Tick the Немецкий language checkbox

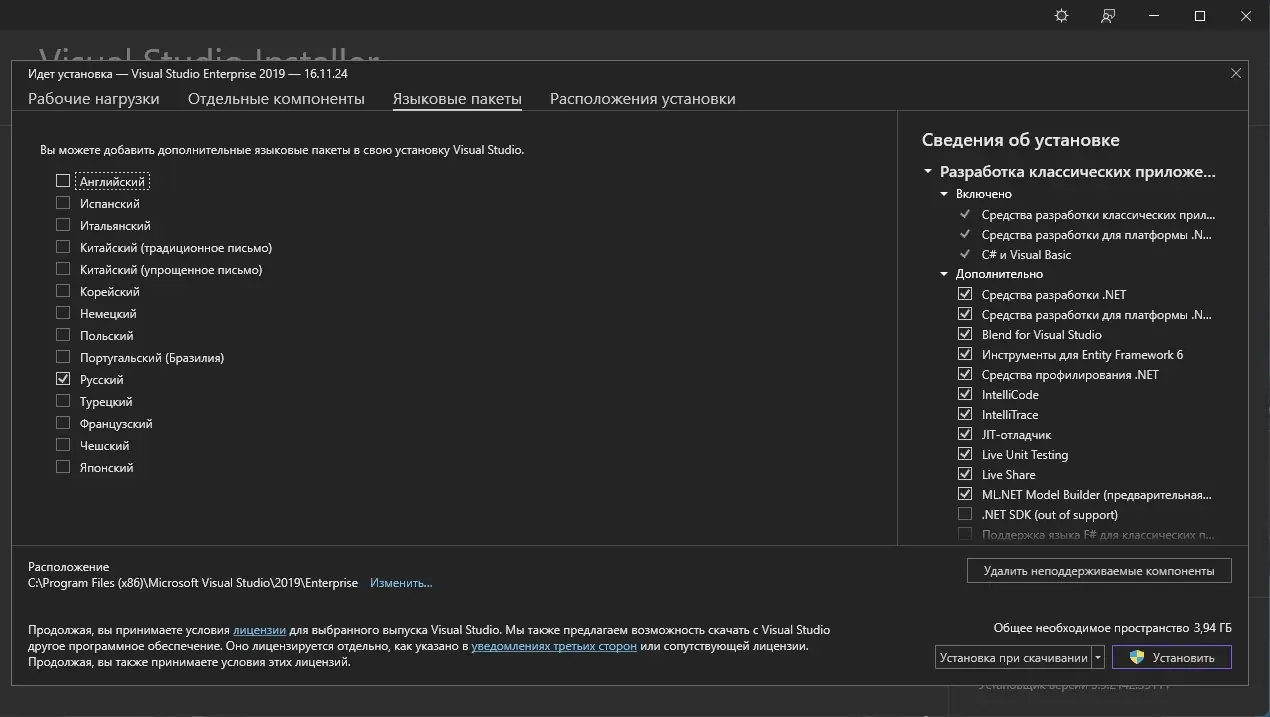click(63, 313)
